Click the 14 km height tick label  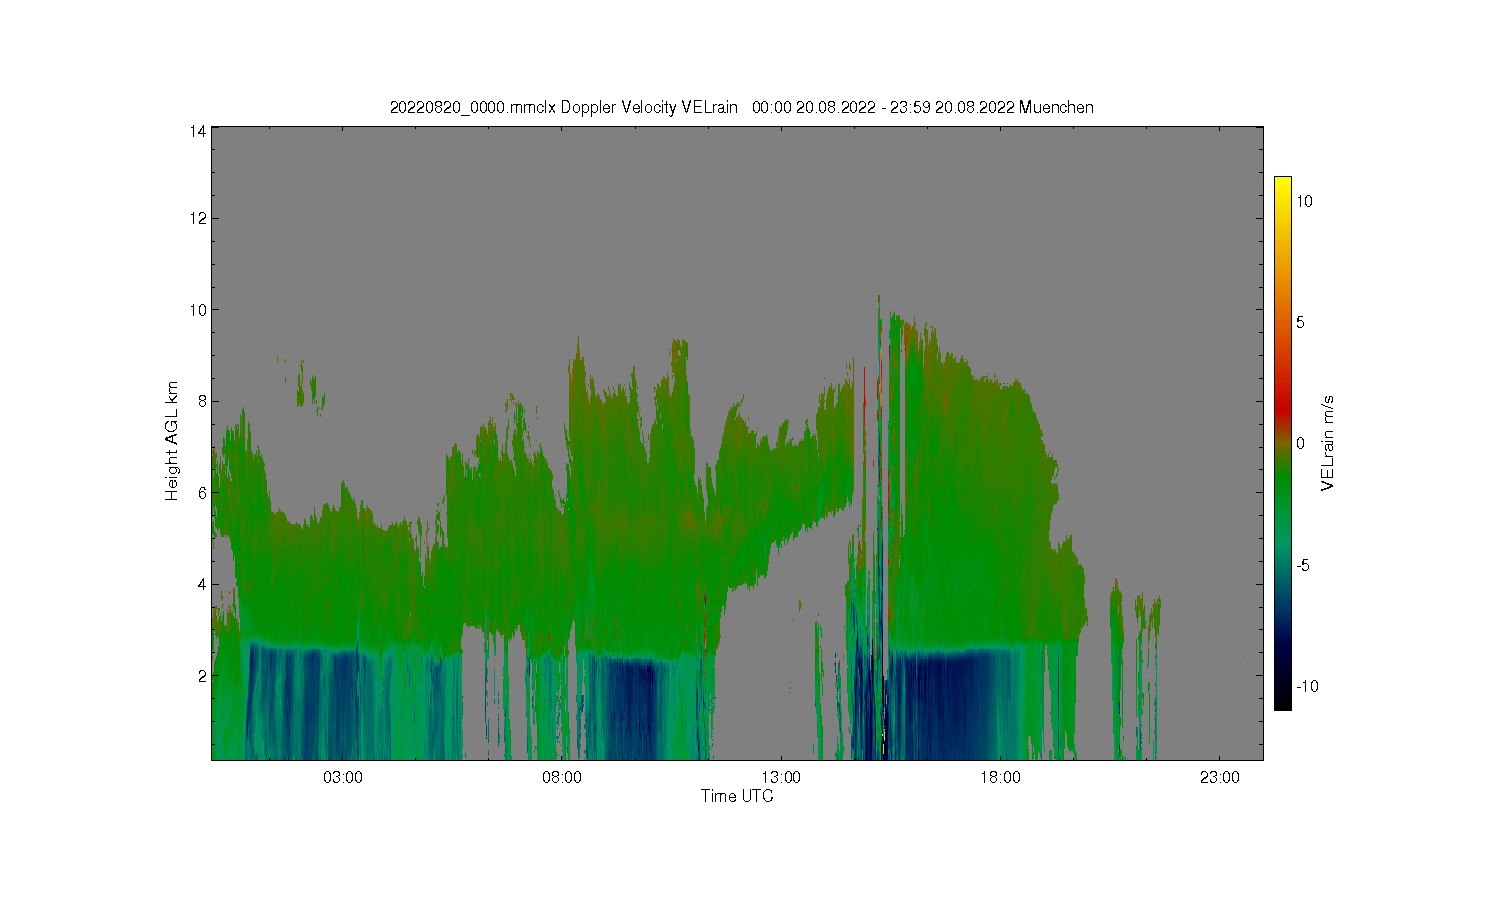pos(198,130)
